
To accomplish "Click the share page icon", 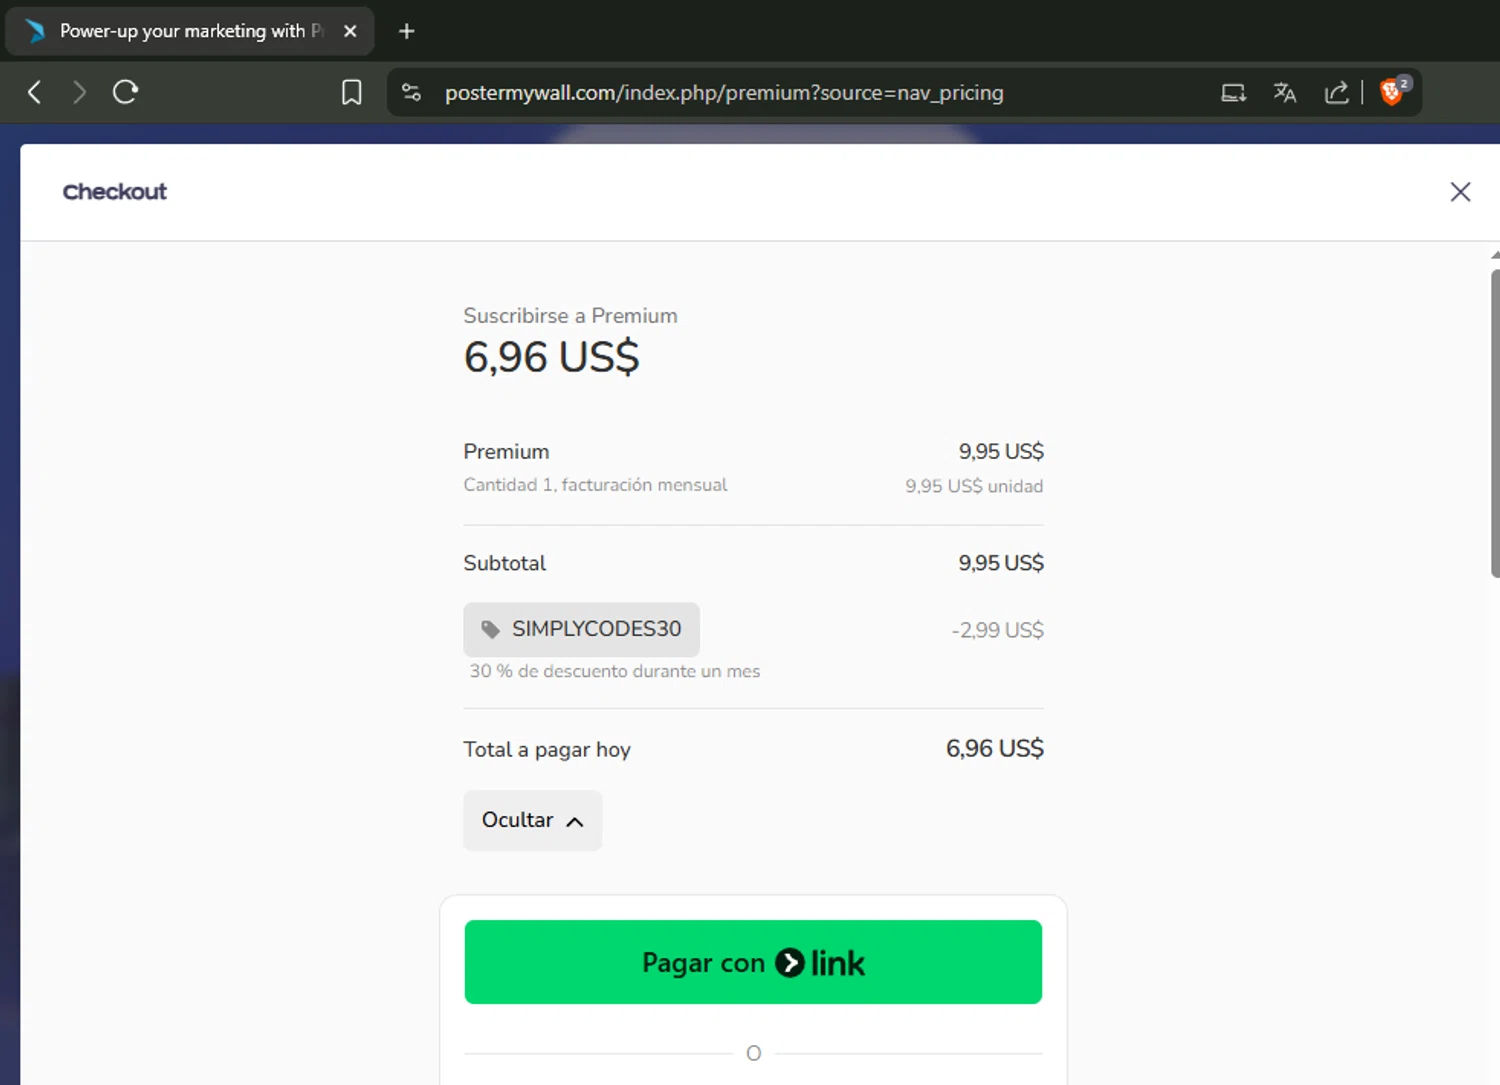I will 1336,93.
